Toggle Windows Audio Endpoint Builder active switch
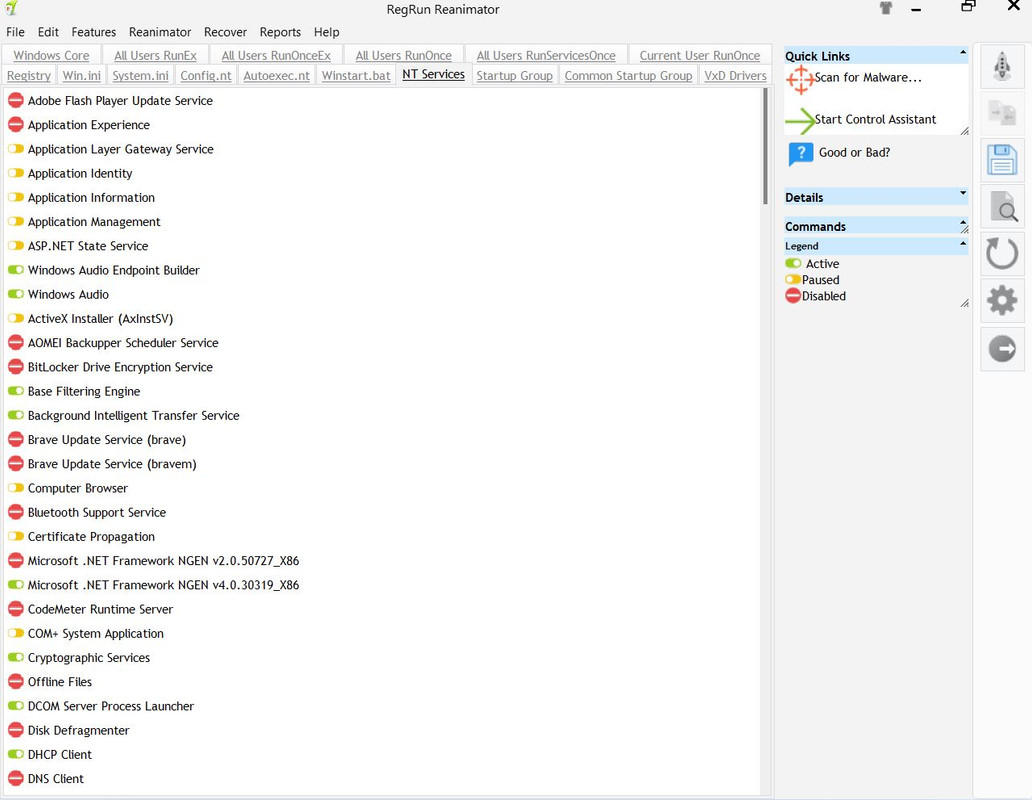Image resolution: width=1032 pixels, height=800 pixels. pyautogui.click(x=16, y=270)
